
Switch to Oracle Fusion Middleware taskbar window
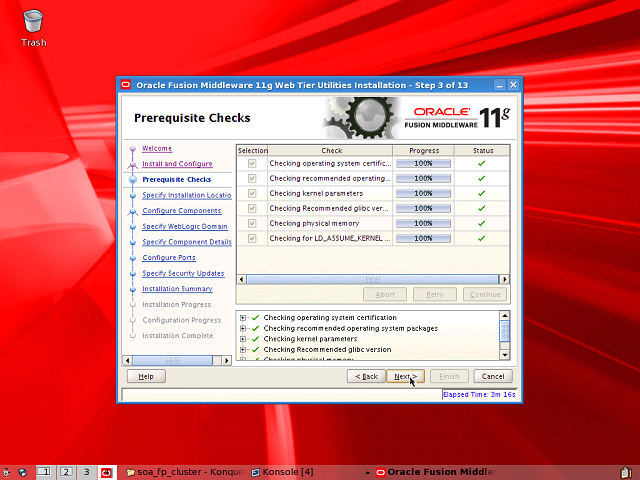tap(436, 472)
